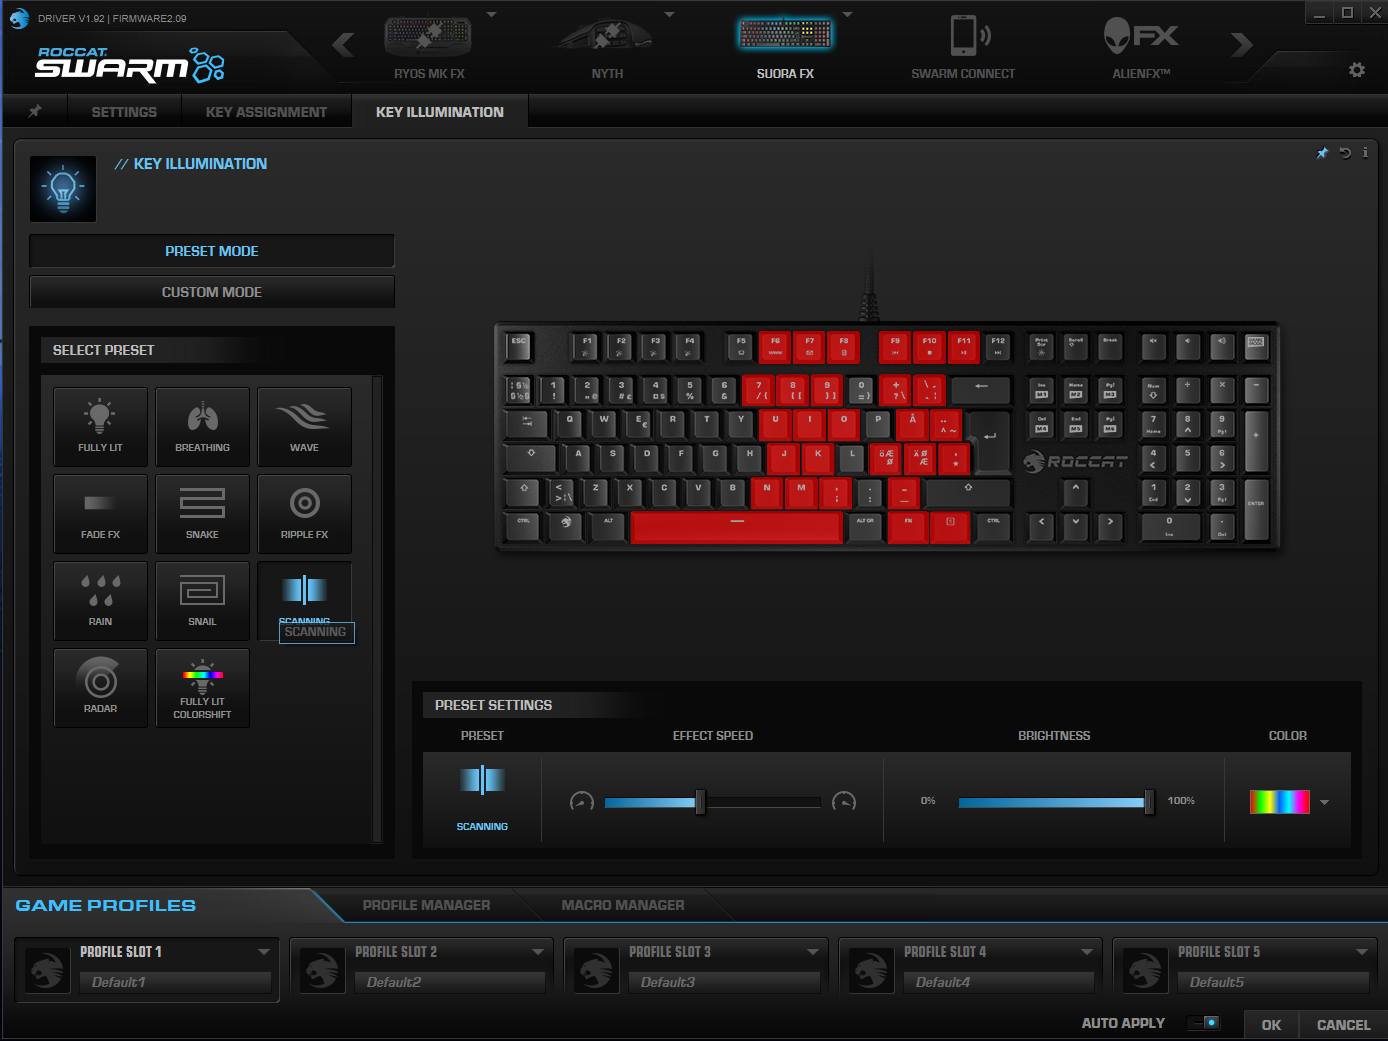Click the Default5 profile name field
Image resolution: width=1388 pixels, height=1041 pixels.
pyautogui.click(x=1273, y=982)
